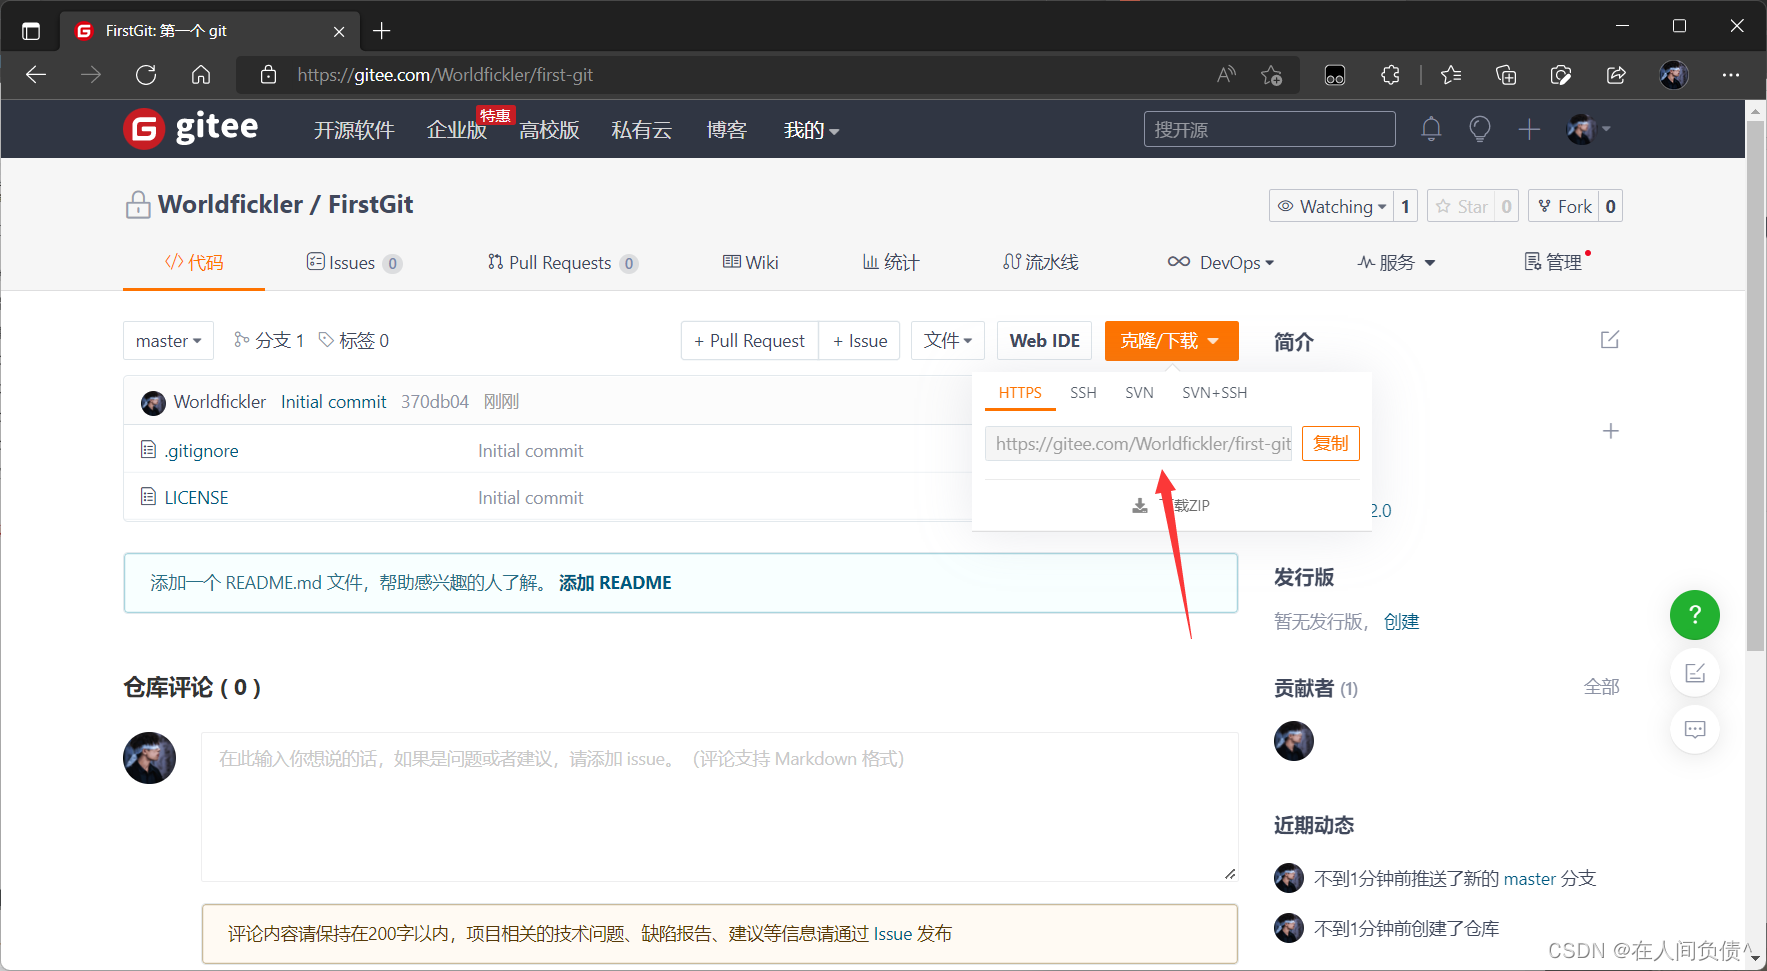Refresh the page
This screenshot has height=971, width=1767.
(146, 75)
